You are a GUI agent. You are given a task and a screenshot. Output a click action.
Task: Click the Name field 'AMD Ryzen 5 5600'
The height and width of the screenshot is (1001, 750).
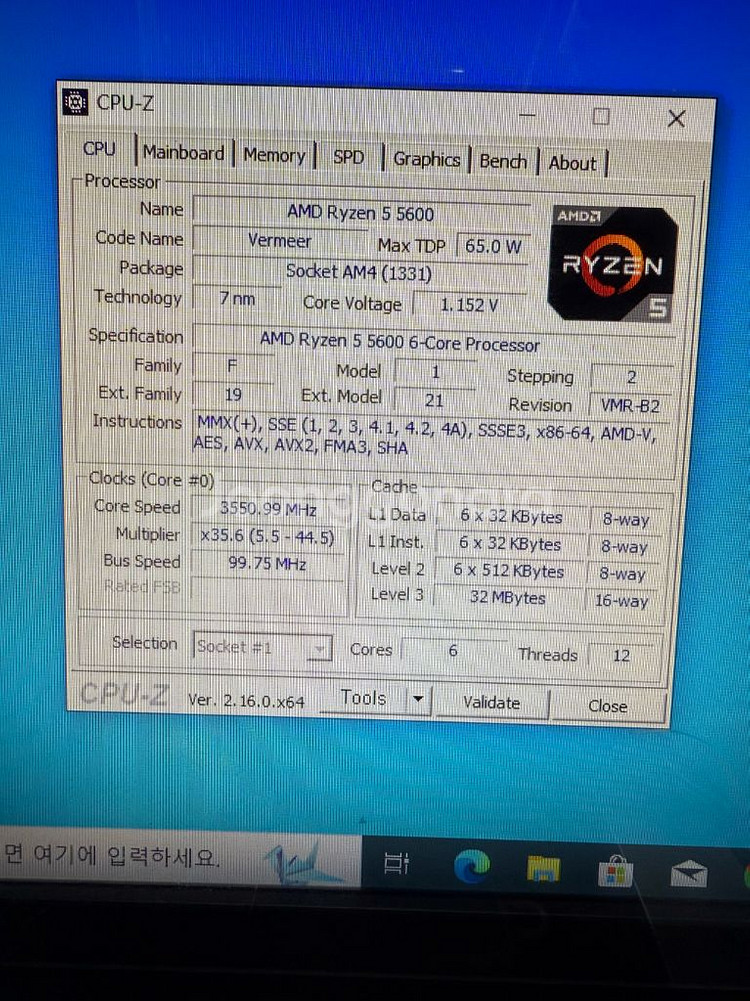click(361, 212)
